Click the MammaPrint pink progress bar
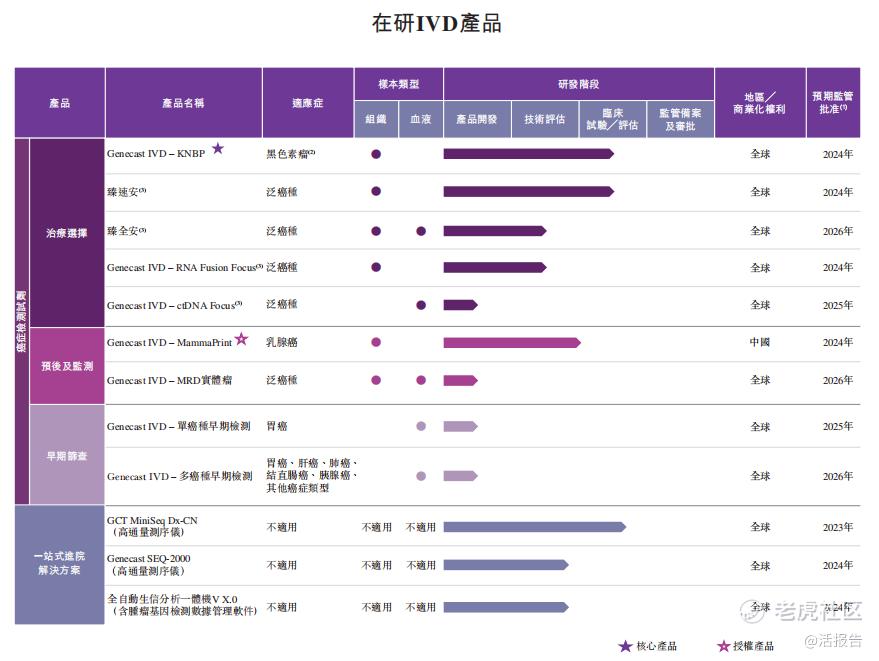Viewport: 879px width, 661px height. pyautogui.click(x=512, y=342)
